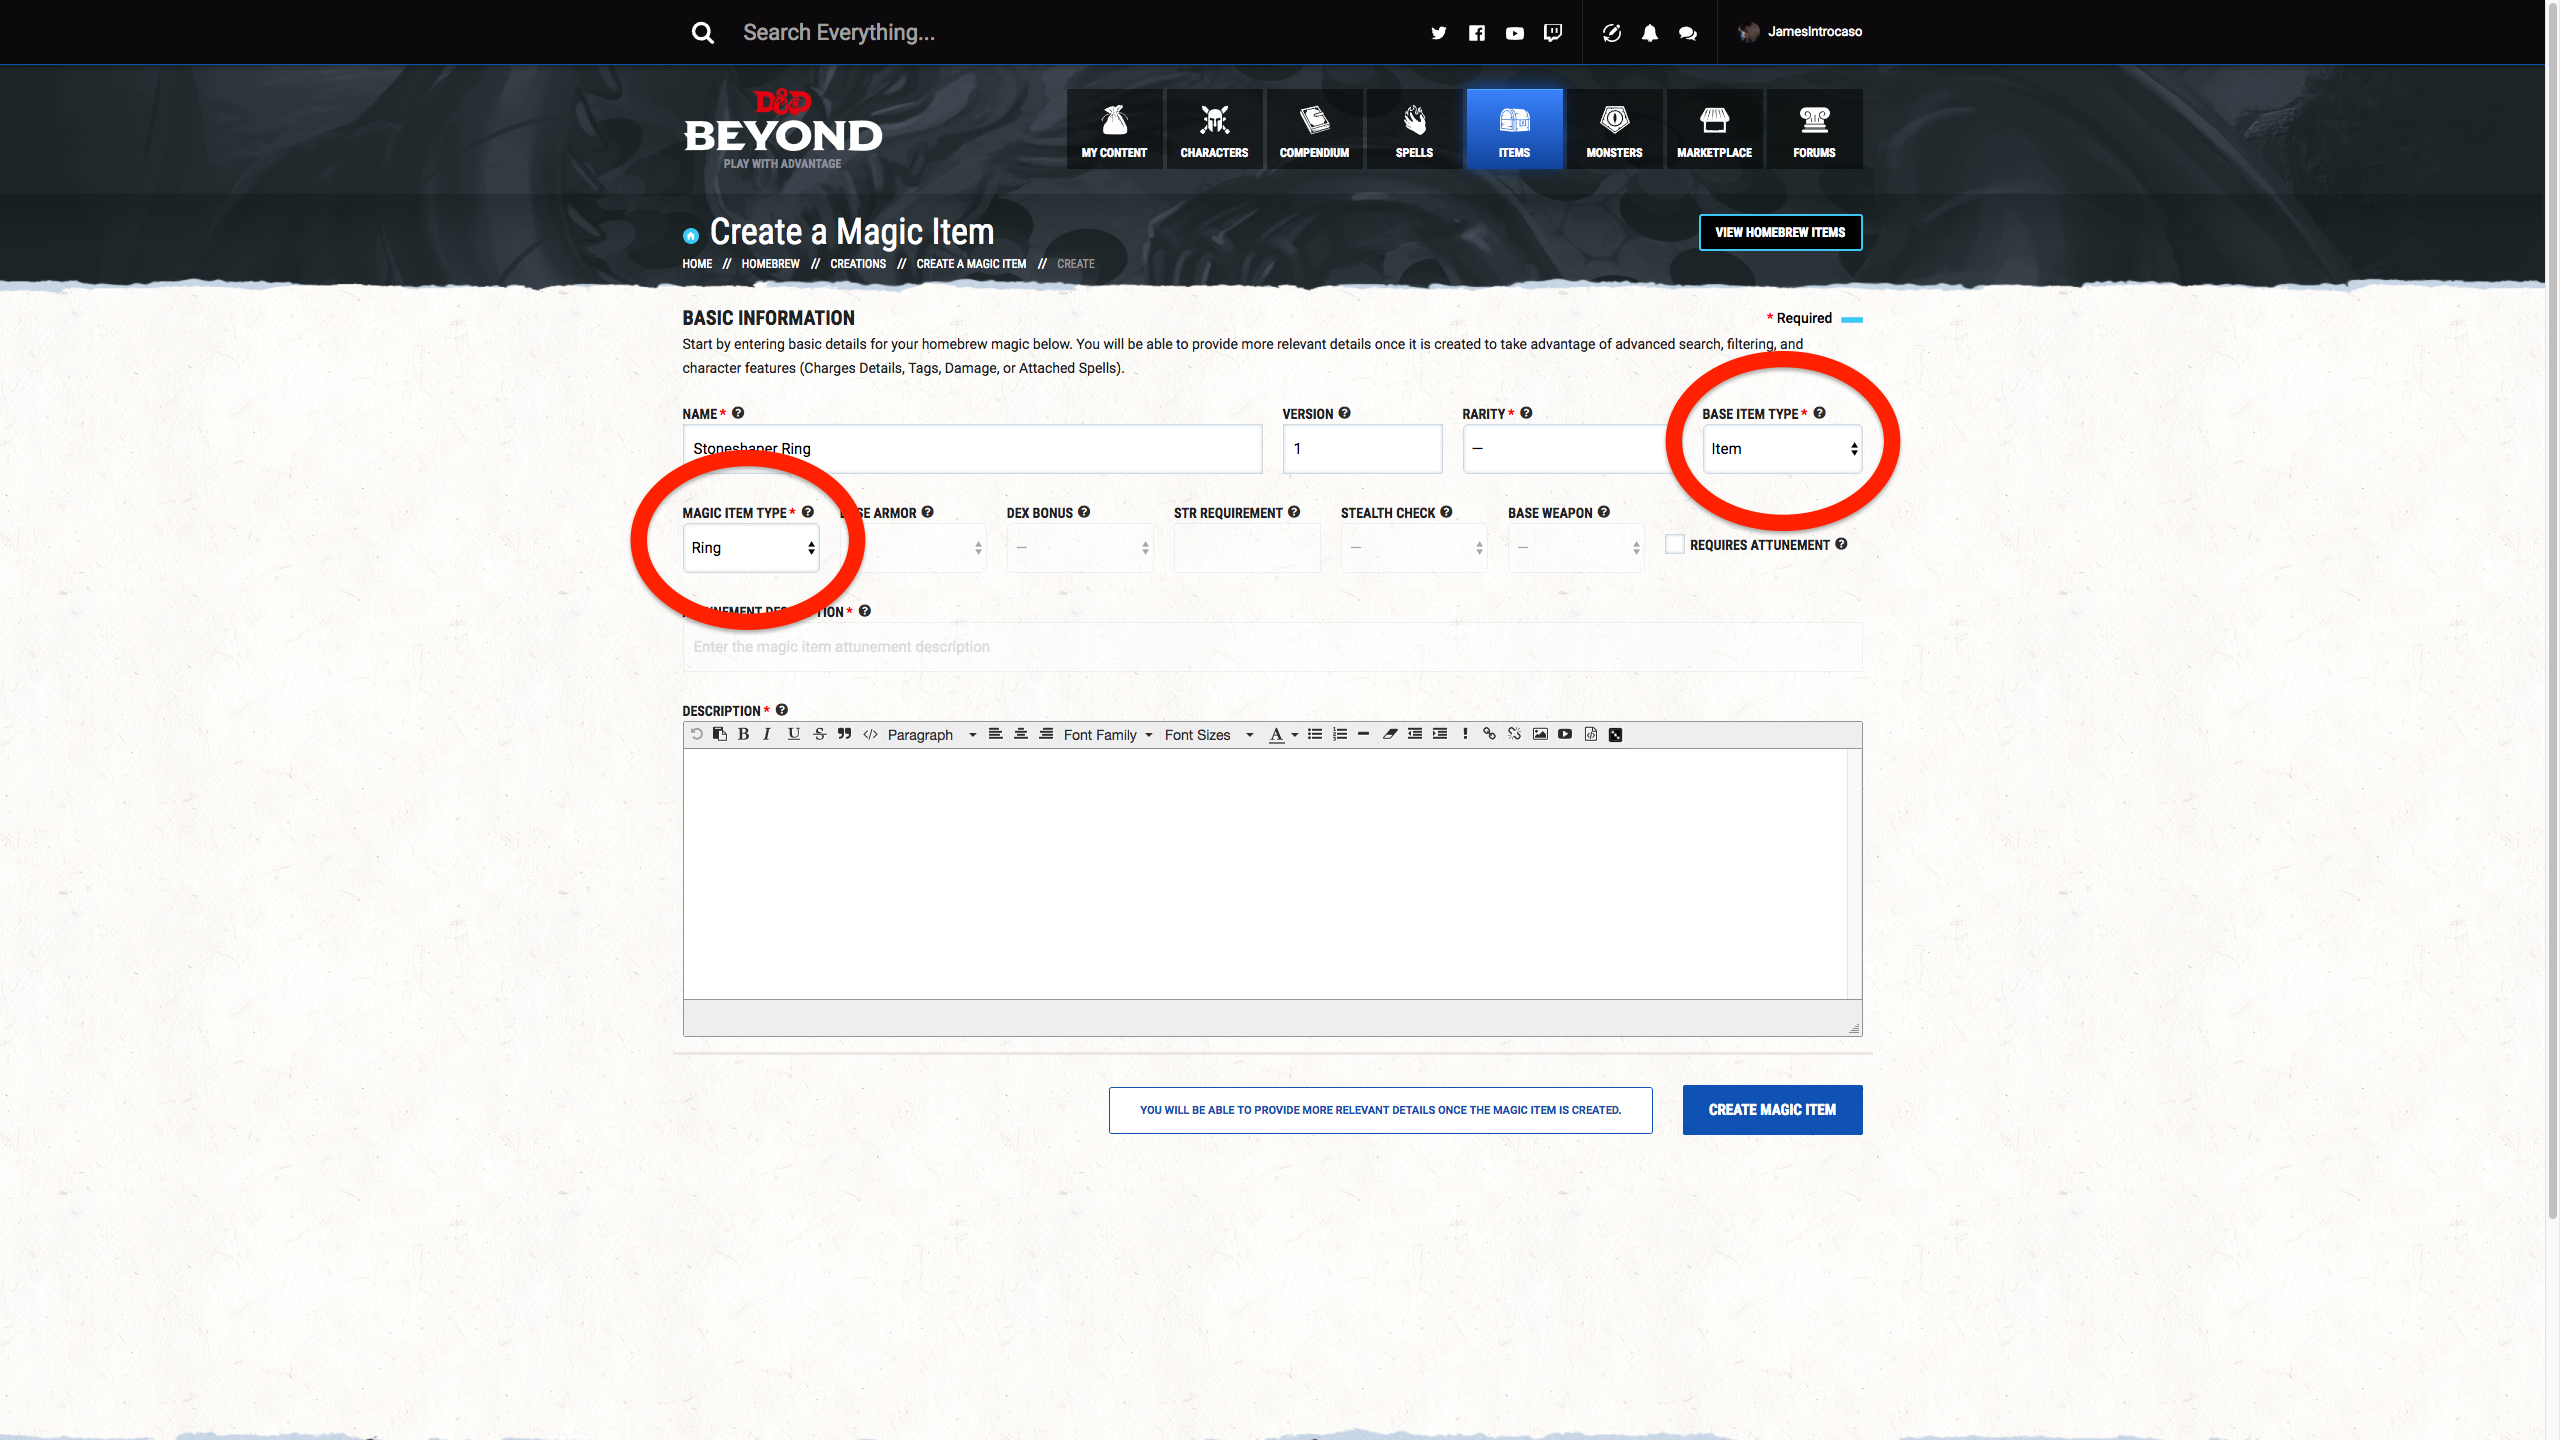Align text left
The image size is (2560, 1440).
coord(995,734)
